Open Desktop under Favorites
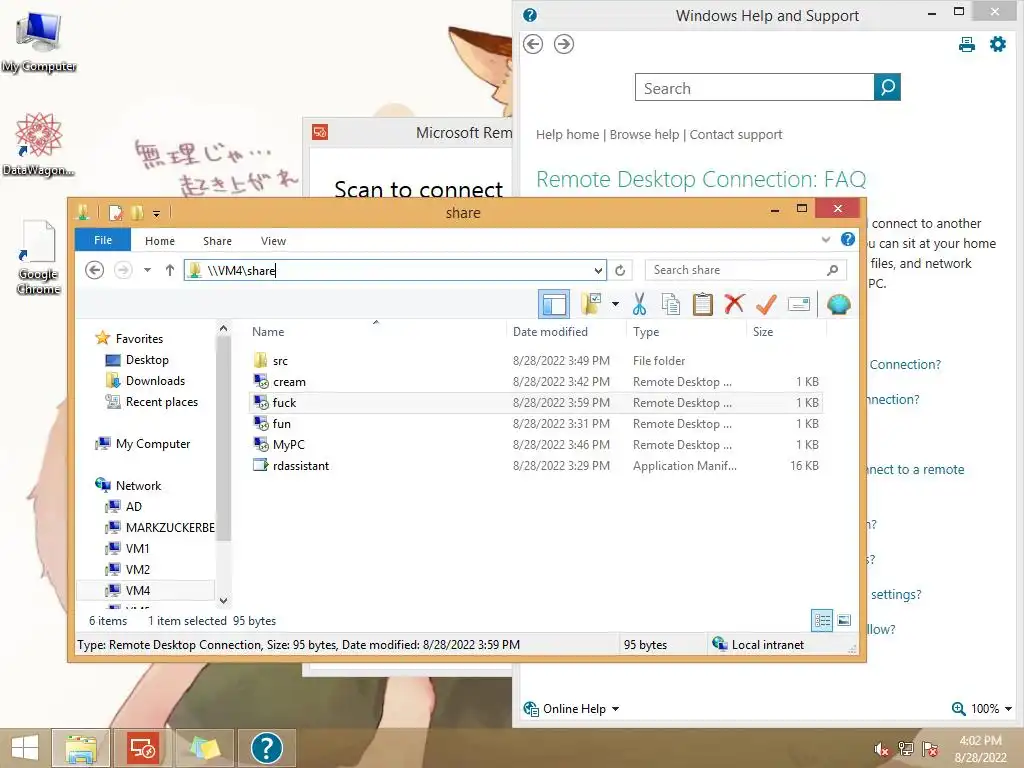This screenshot has height=768, width=1024. coord(147,360)
